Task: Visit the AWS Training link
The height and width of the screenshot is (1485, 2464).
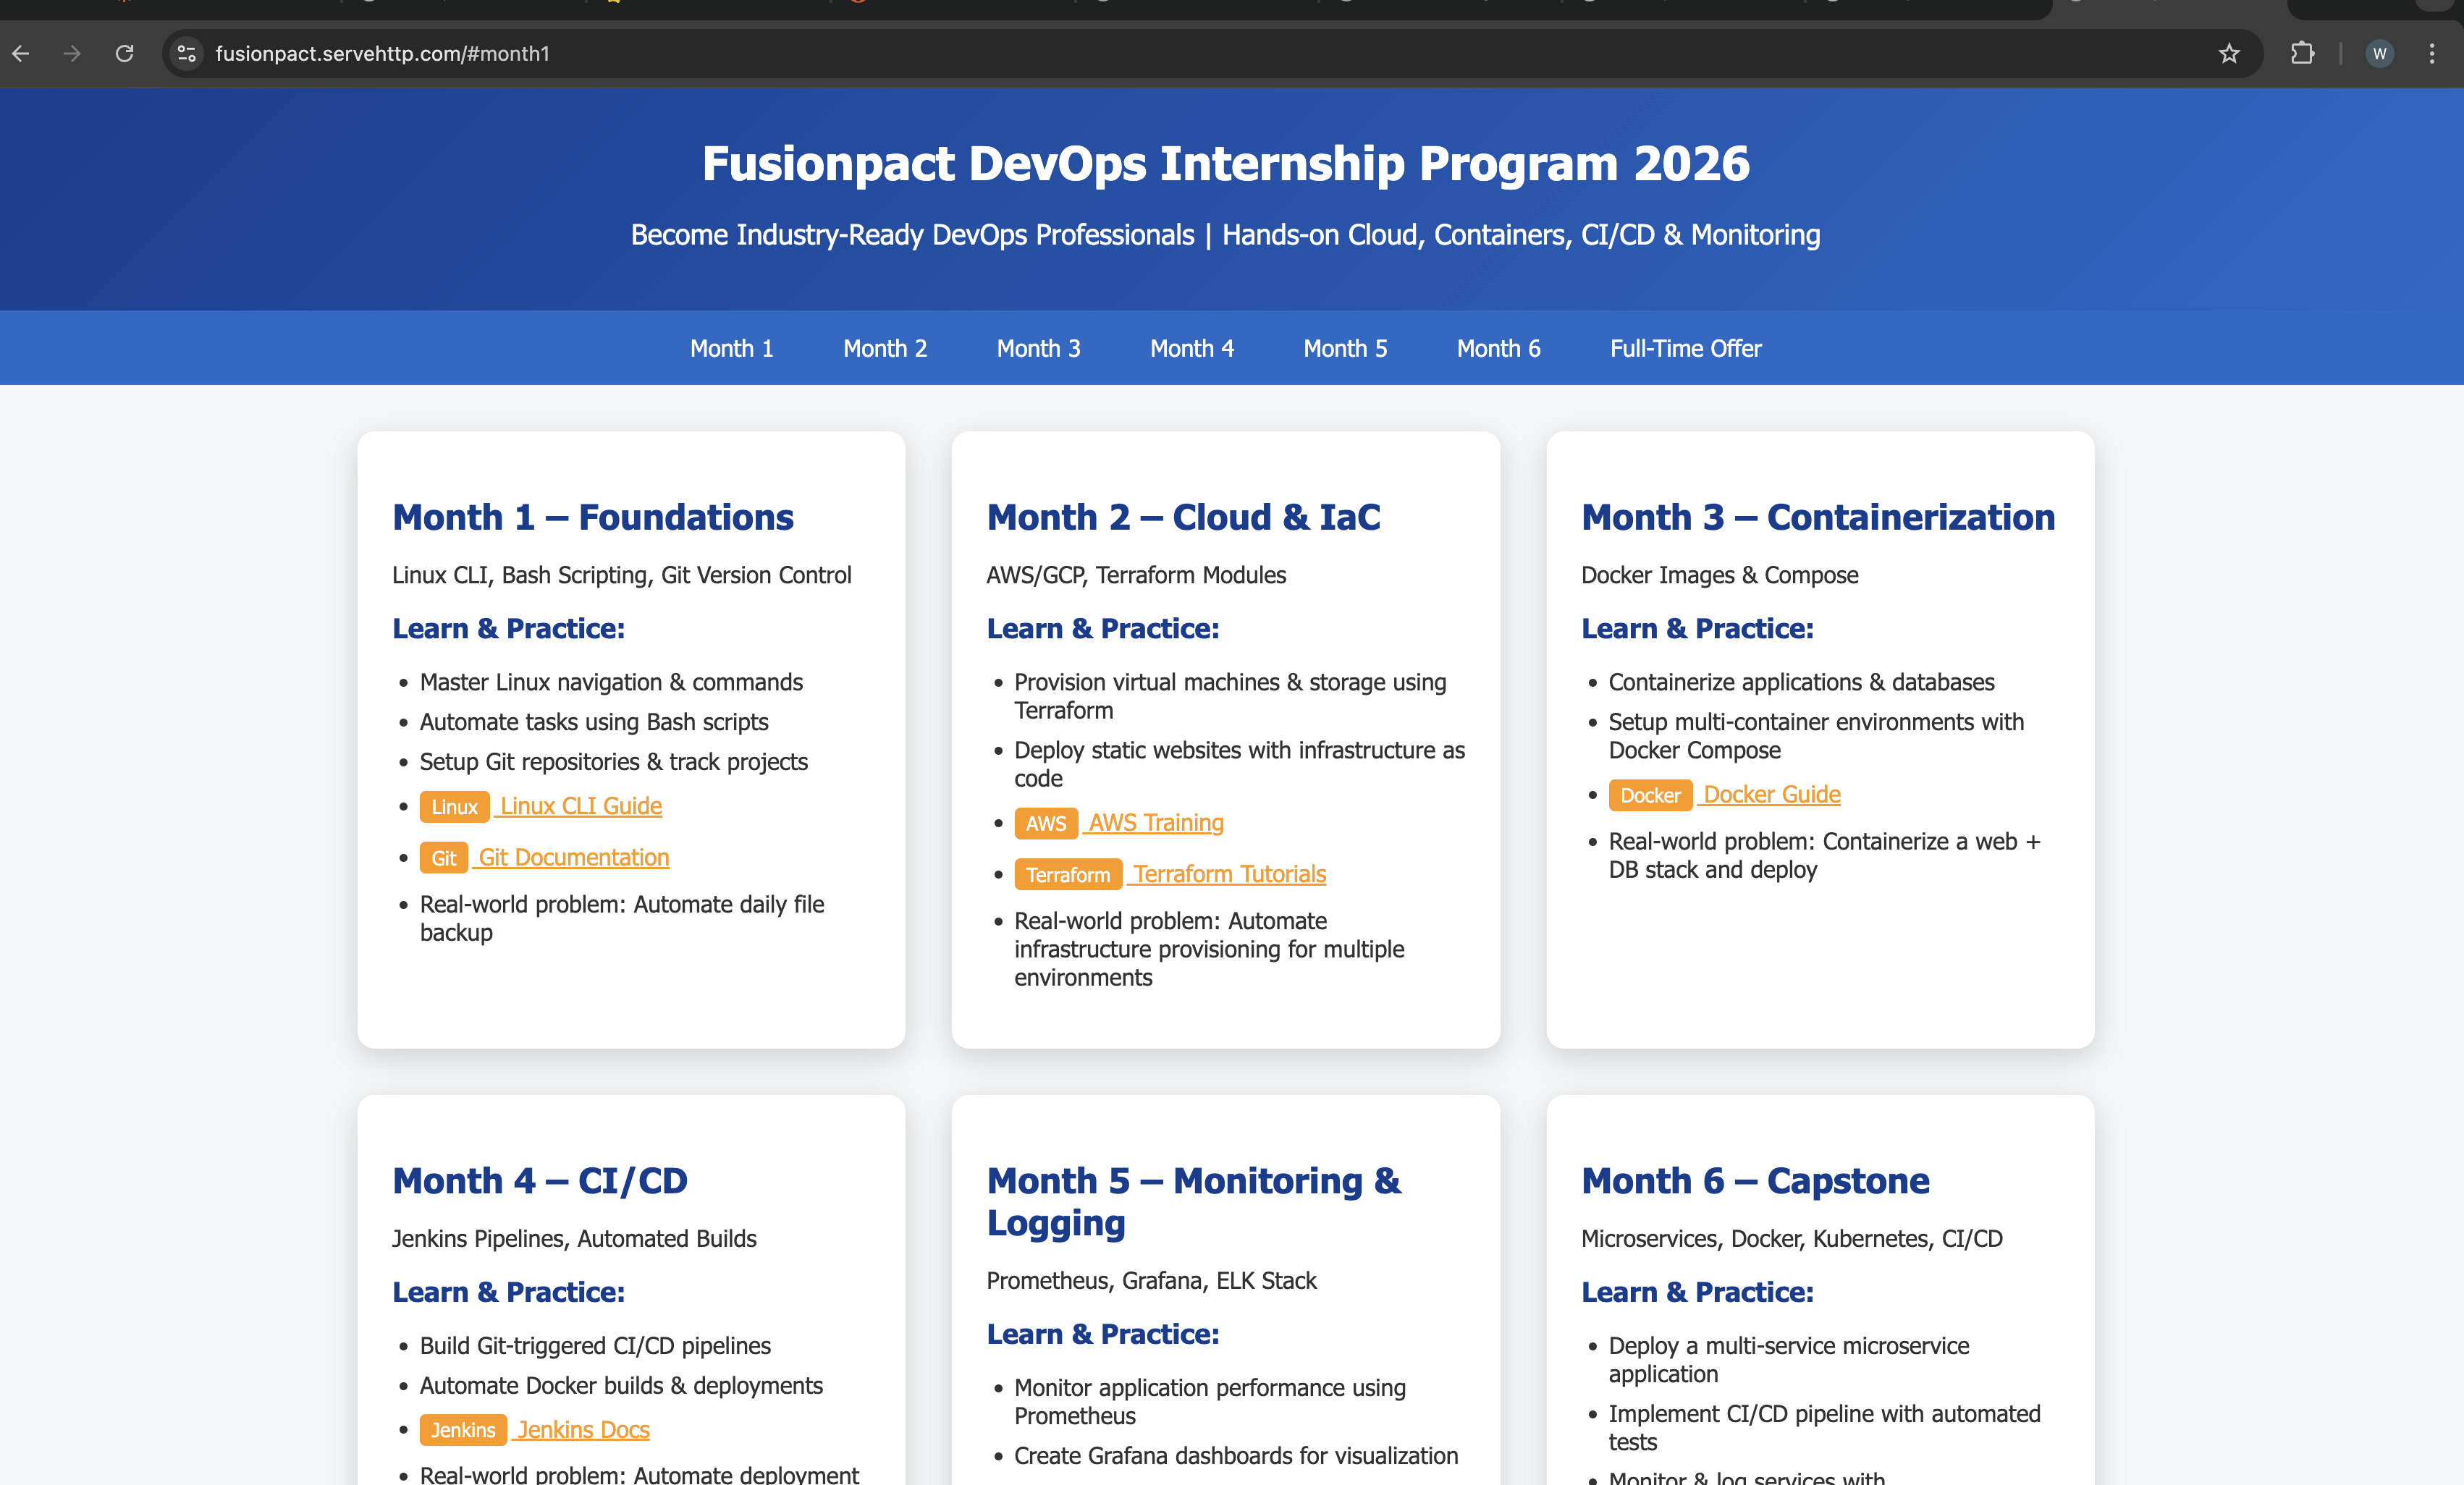Action: click(x=1155, y=822)
